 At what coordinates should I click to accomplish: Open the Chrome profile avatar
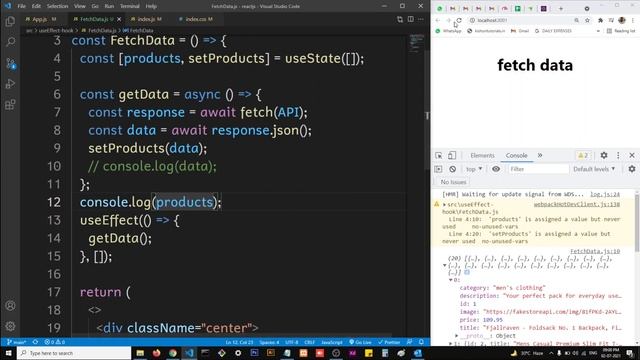[622, 20]
